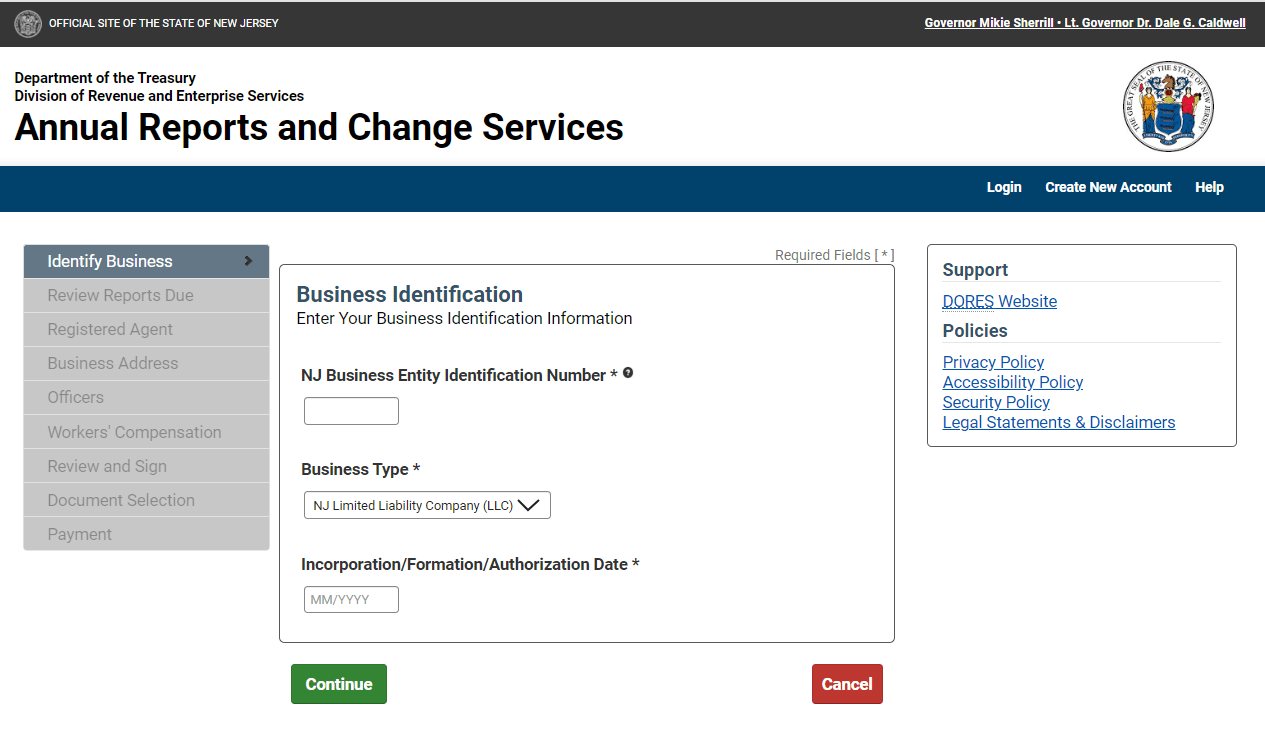
Task: Open the Accessibility Policy link
Action: tap(1012, 382)
